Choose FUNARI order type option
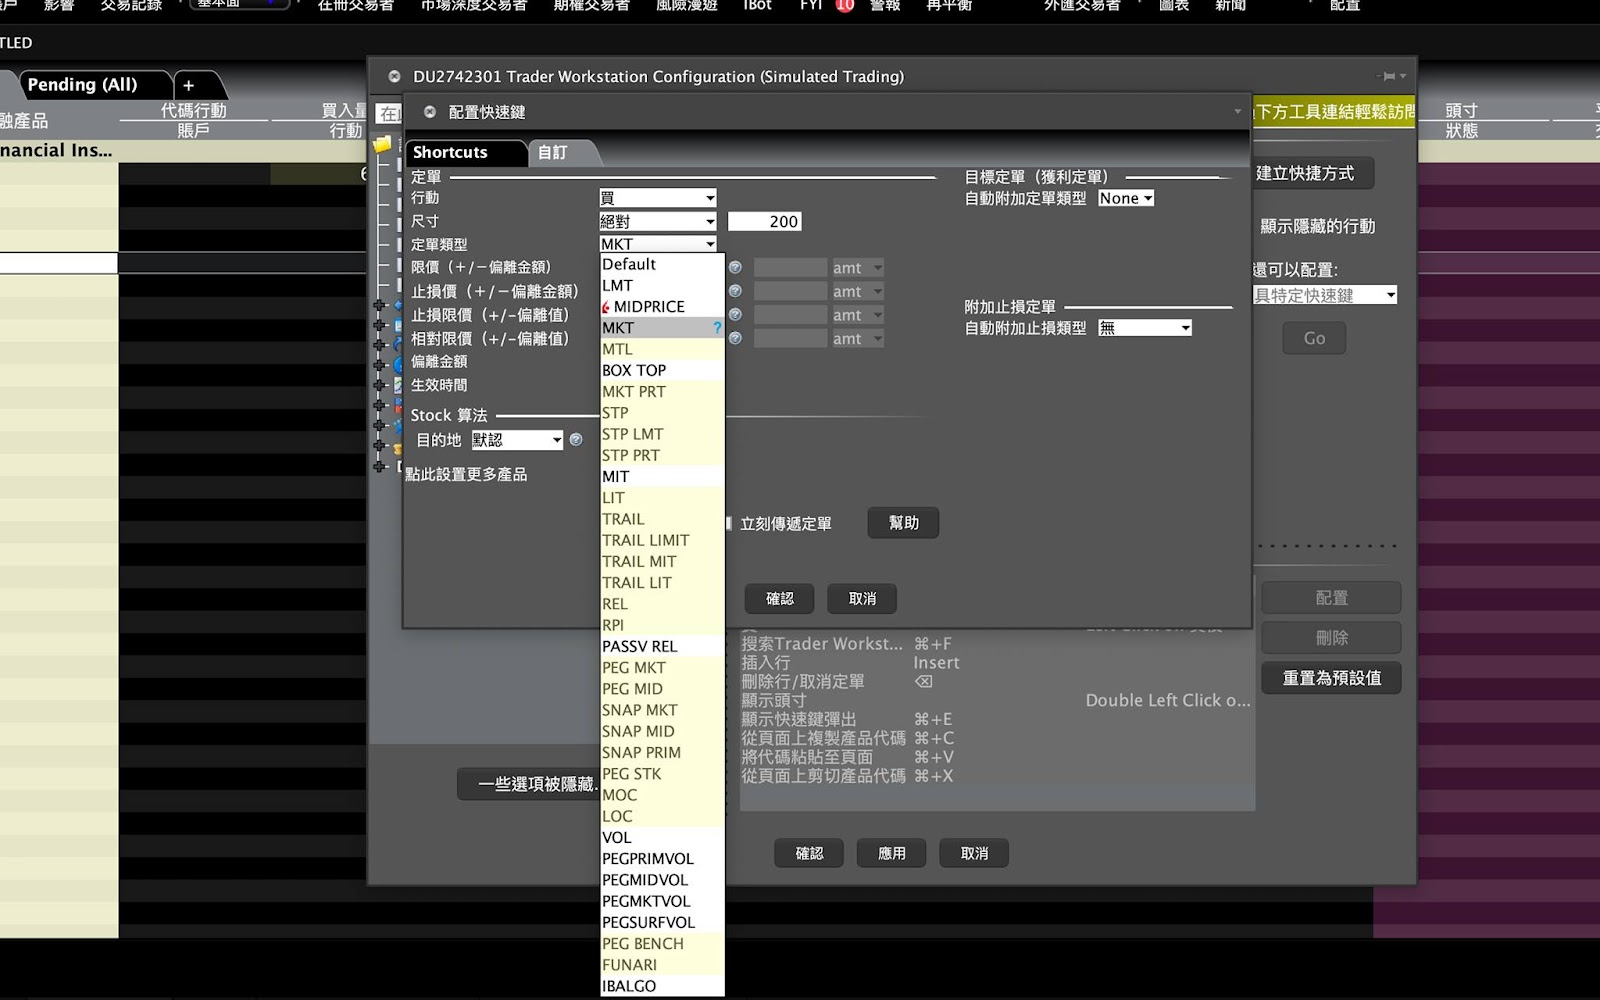Image resolution: width=1600 pixels, height=1000 pixels. 661,965
